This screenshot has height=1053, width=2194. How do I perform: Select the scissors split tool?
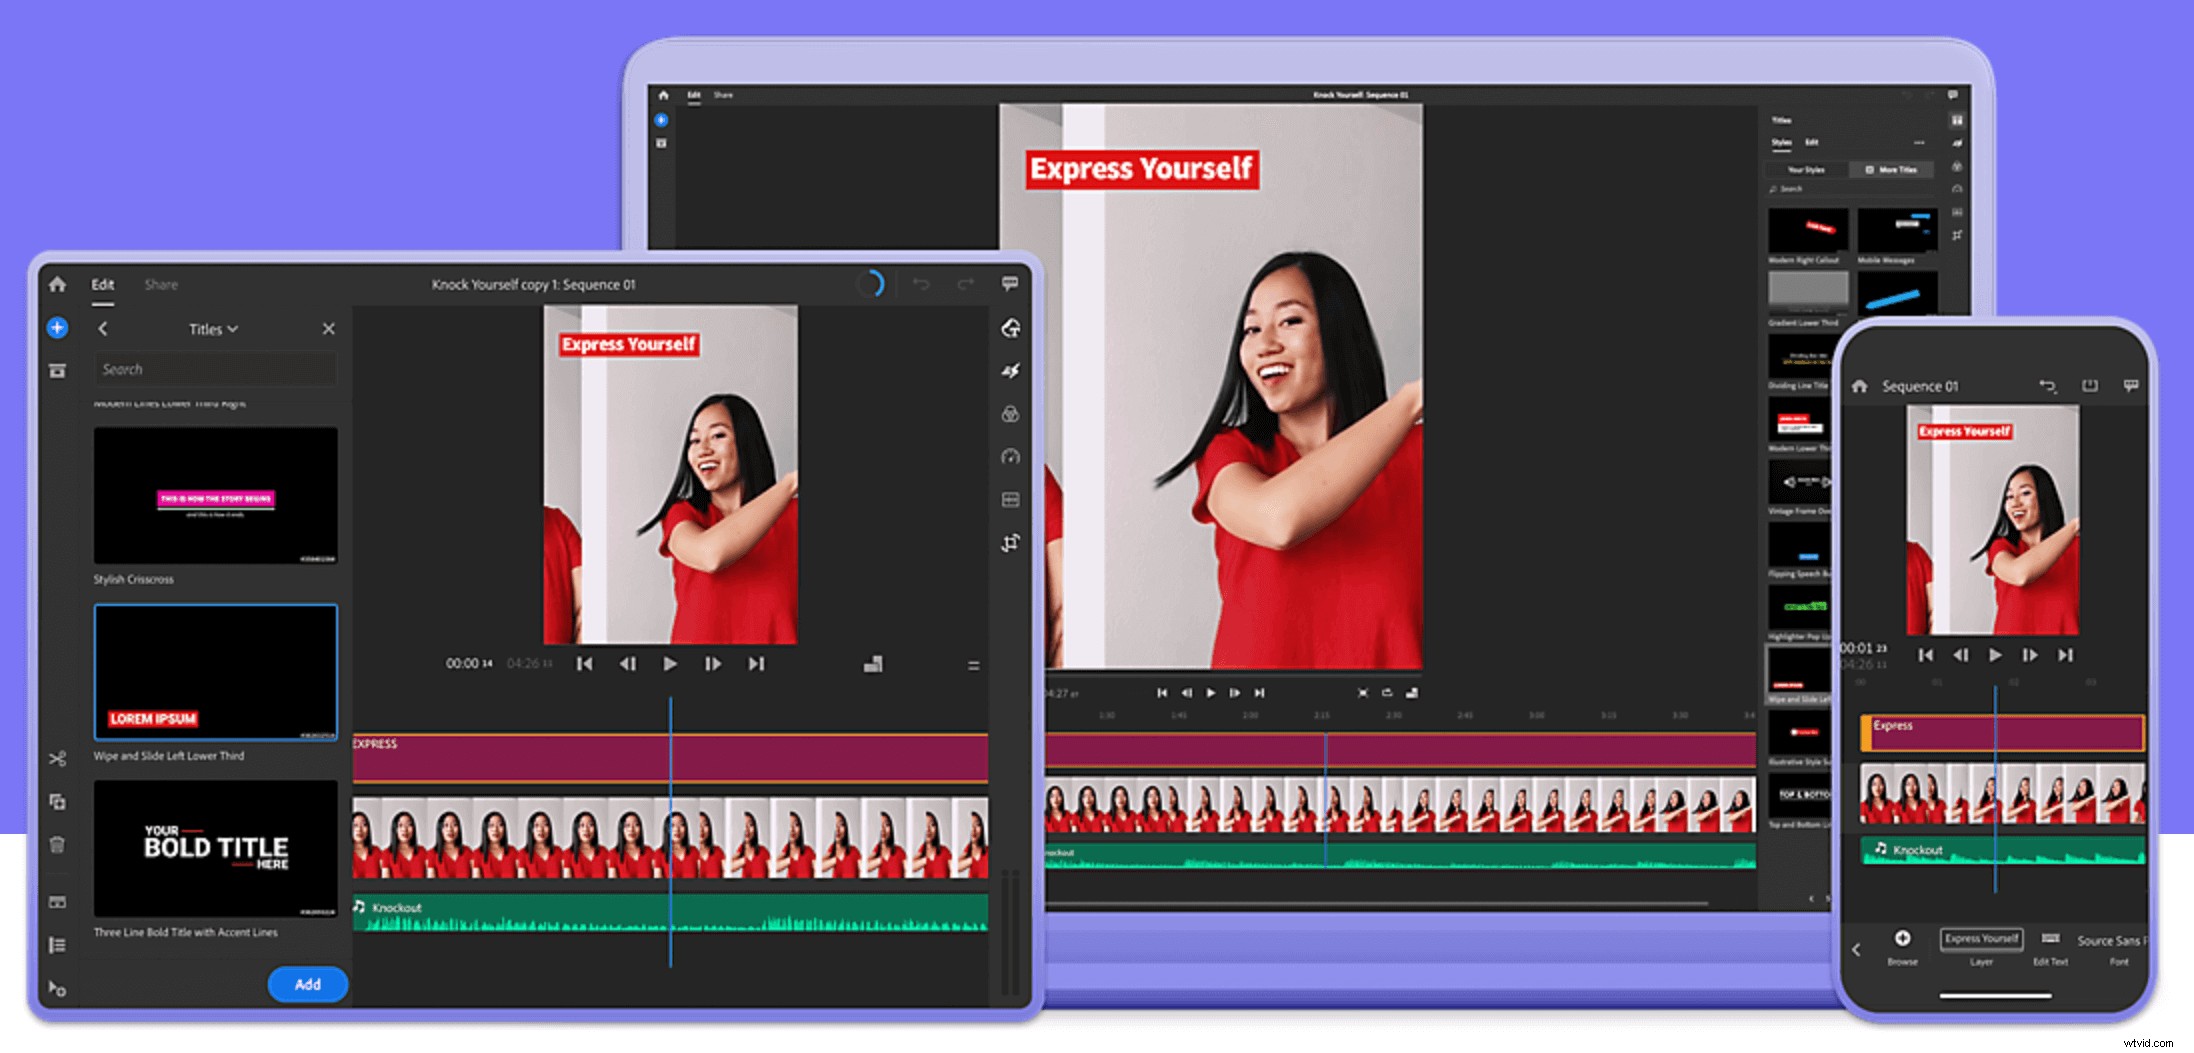[x=57, y=760]
